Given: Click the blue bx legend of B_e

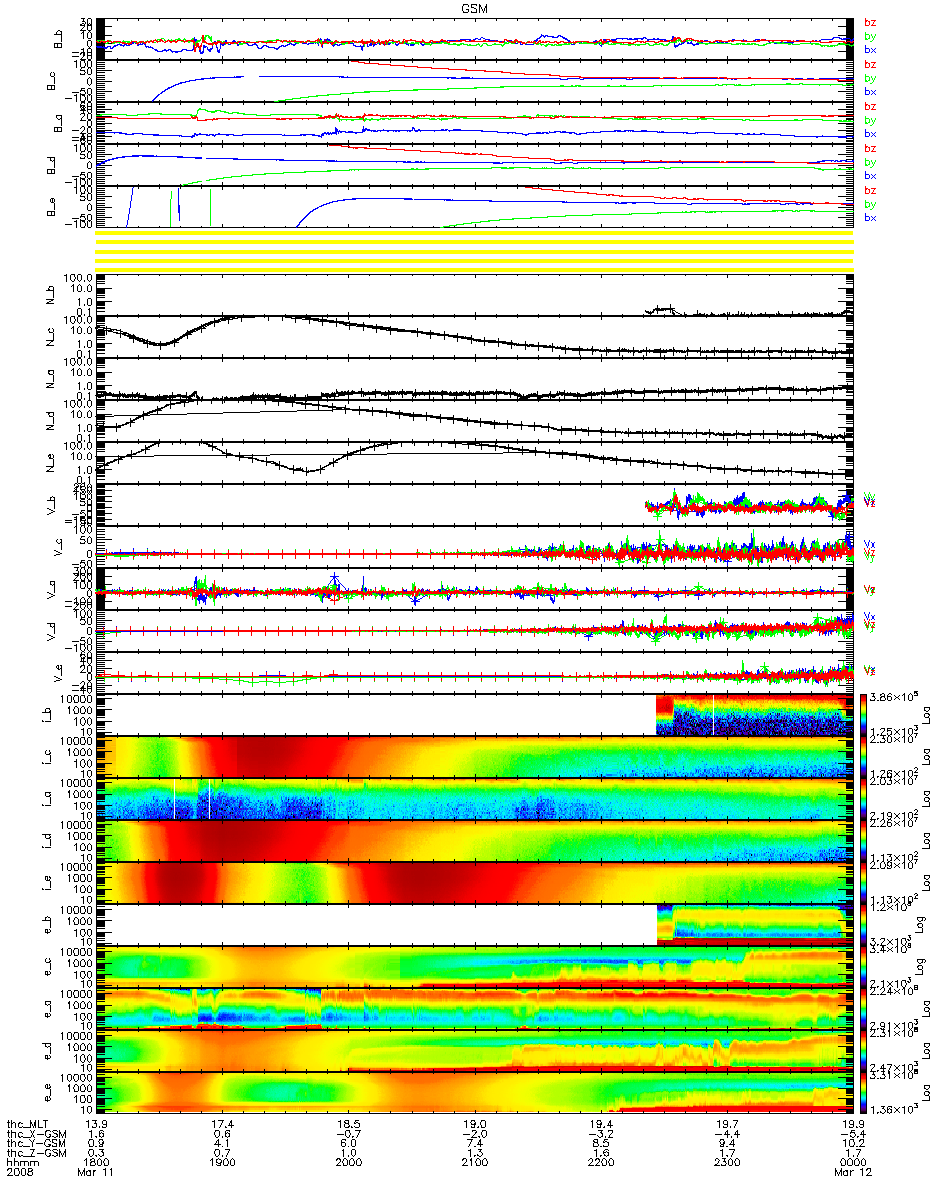Looking at the screenshot, I should [x=870, y=217].
